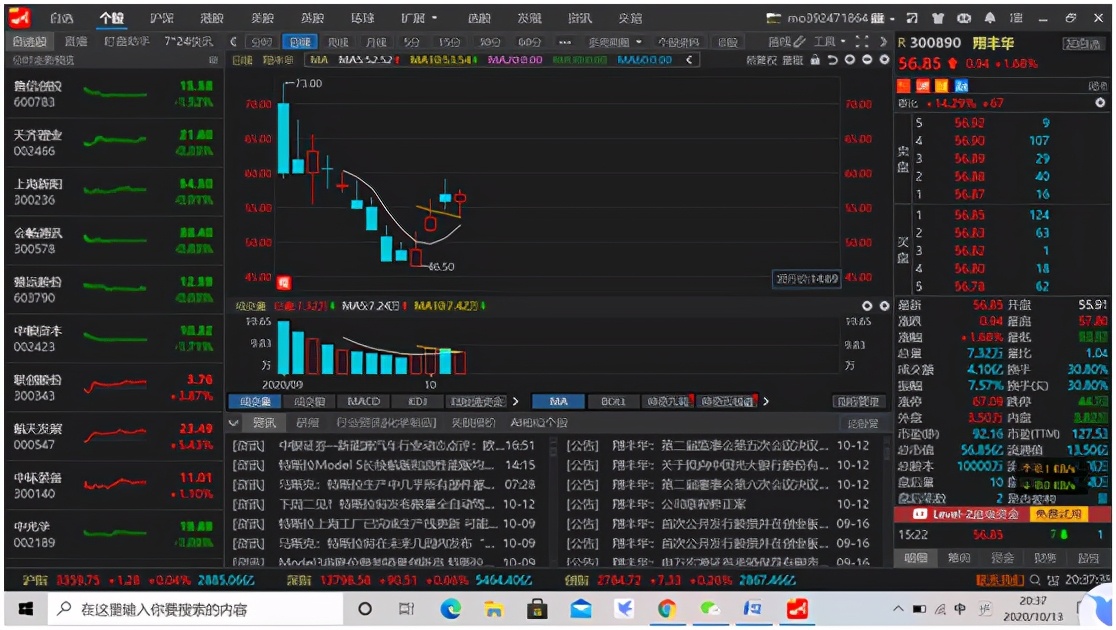The height and width of the screenshot is (630, 1116).
Task: Click the ellipsis more-periods button
Action: click(x=564, y=42)
